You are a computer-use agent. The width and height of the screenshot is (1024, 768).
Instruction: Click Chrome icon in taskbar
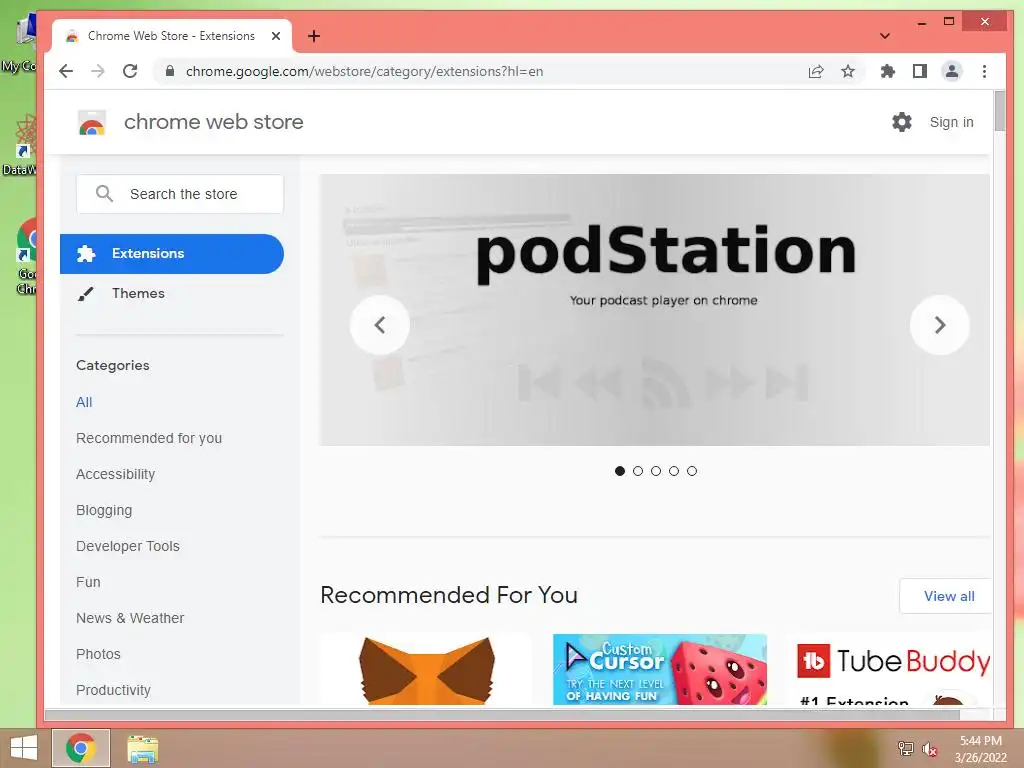tap(80, 748)
